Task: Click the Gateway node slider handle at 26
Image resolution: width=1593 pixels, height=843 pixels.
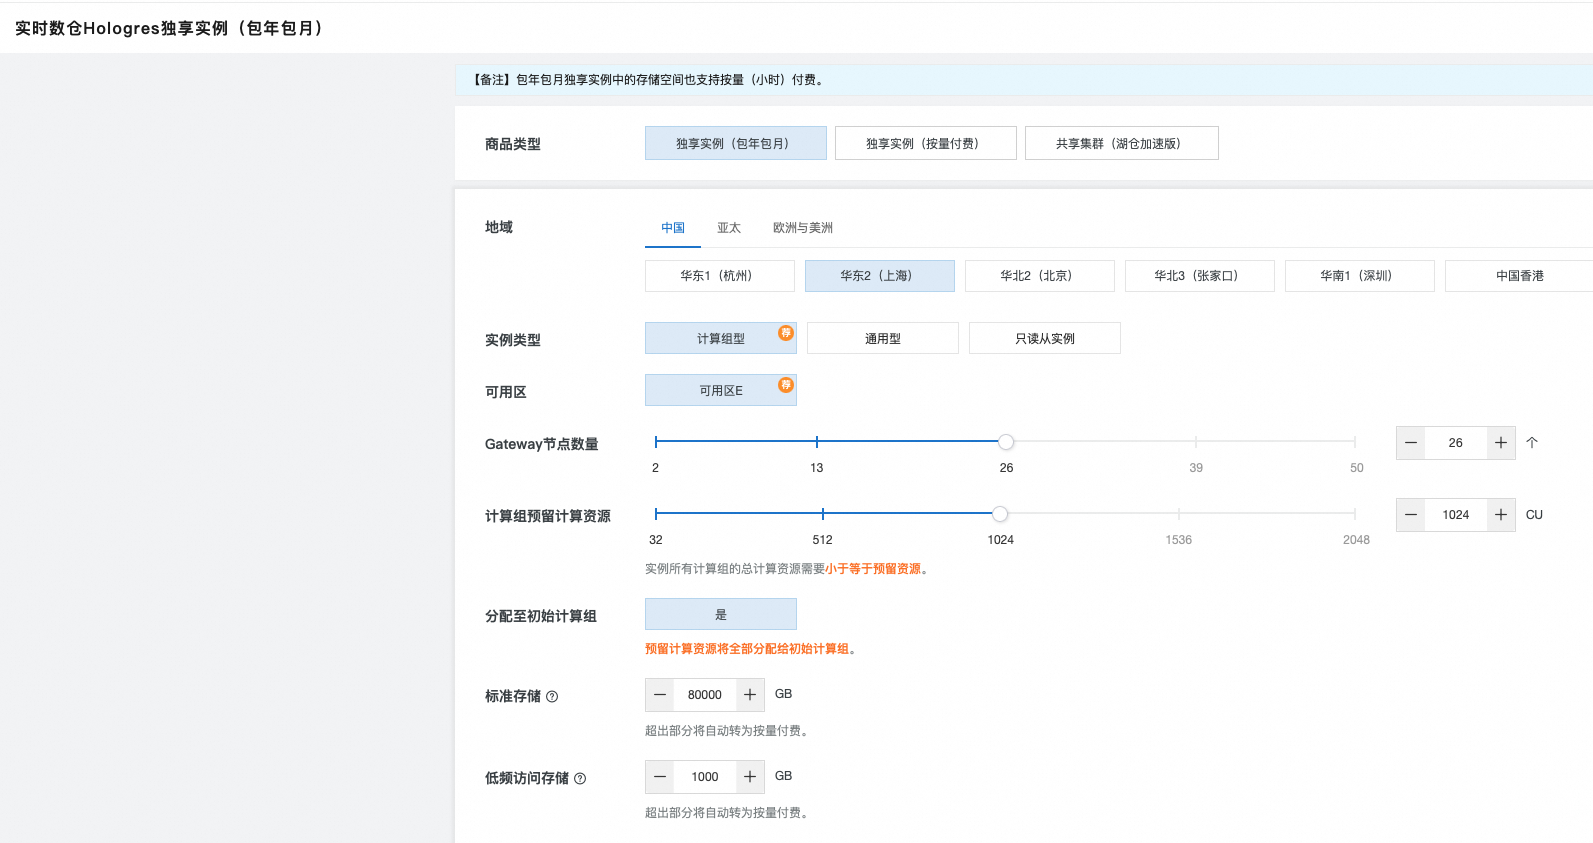Action: pos(1006,442)
